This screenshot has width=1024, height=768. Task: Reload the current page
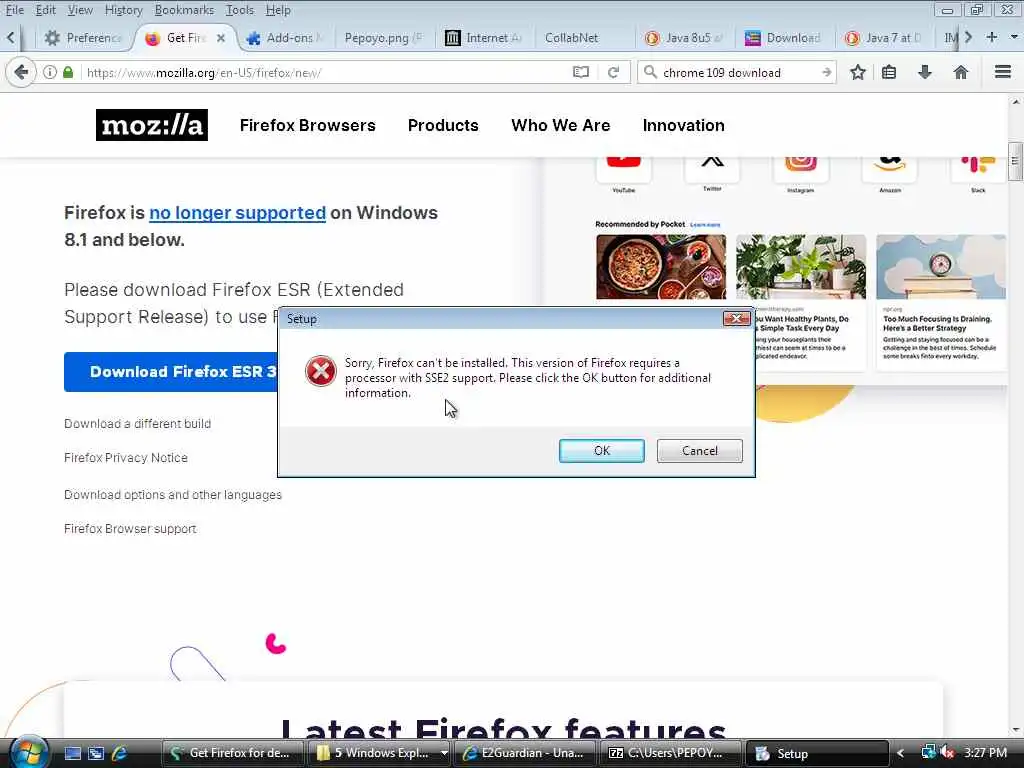(x=613, y=72)
